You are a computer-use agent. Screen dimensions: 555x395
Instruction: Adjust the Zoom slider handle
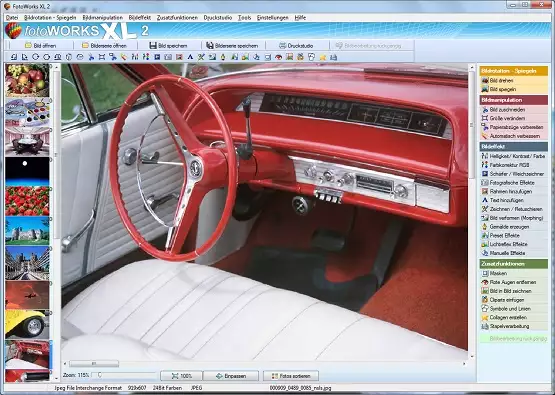(x=99, y=375)
